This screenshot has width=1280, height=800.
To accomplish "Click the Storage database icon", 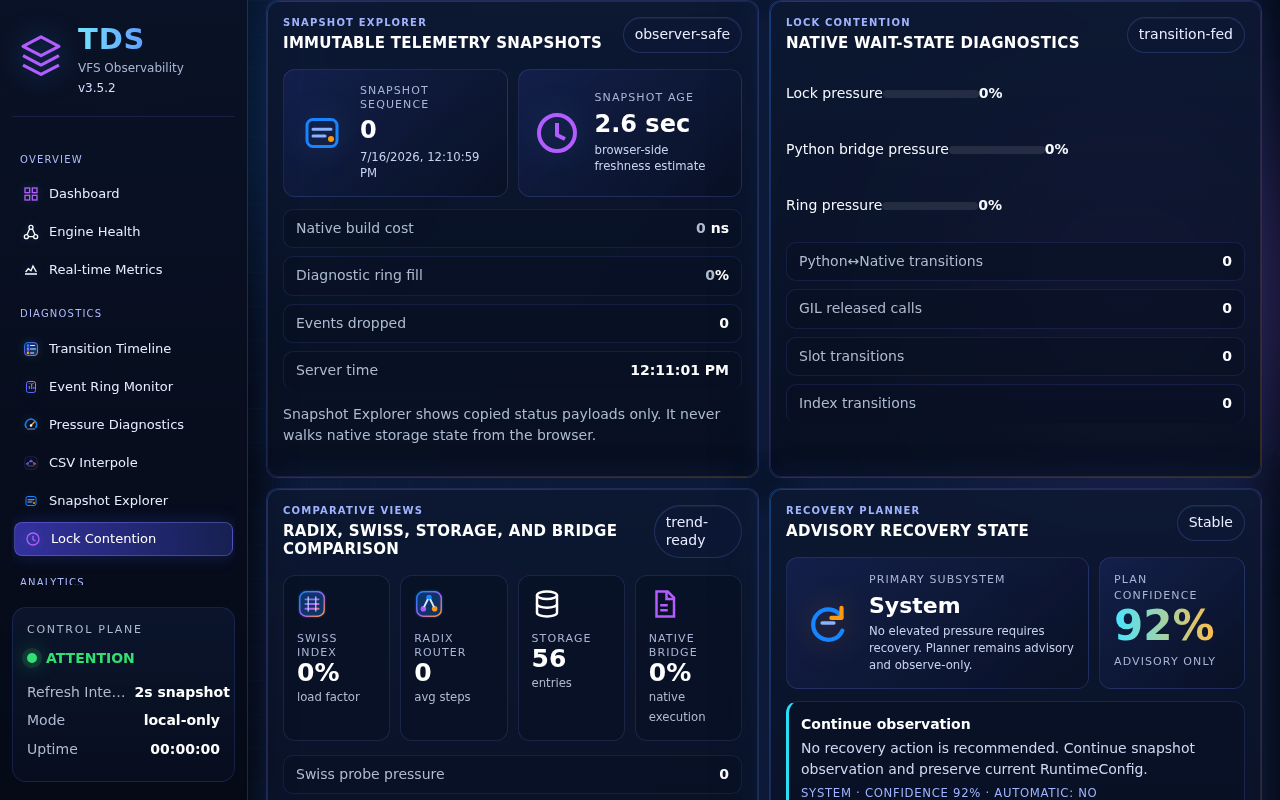I will coord(547,604).
